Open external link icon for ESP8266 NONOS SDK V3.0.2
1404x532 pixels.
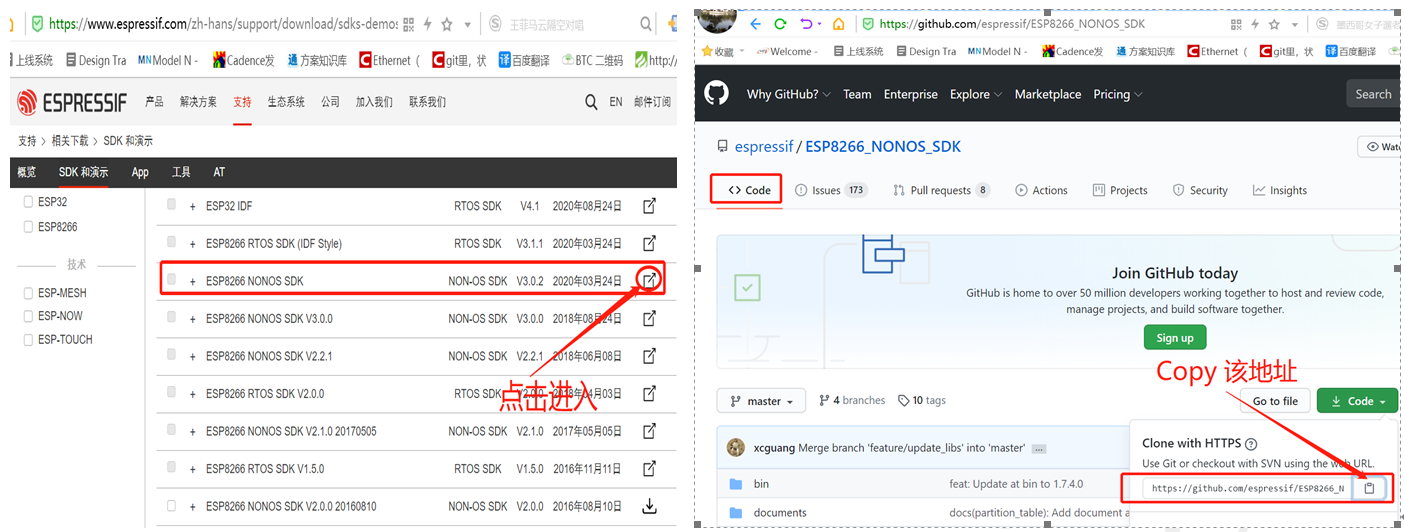click(649, 281)
